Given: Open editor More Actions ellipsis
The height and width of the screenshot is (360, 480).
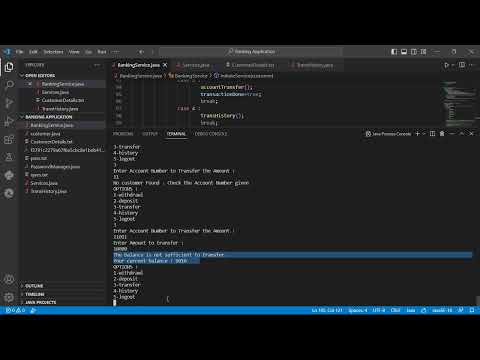Looking at the screenshot, I should click(471, 65).
